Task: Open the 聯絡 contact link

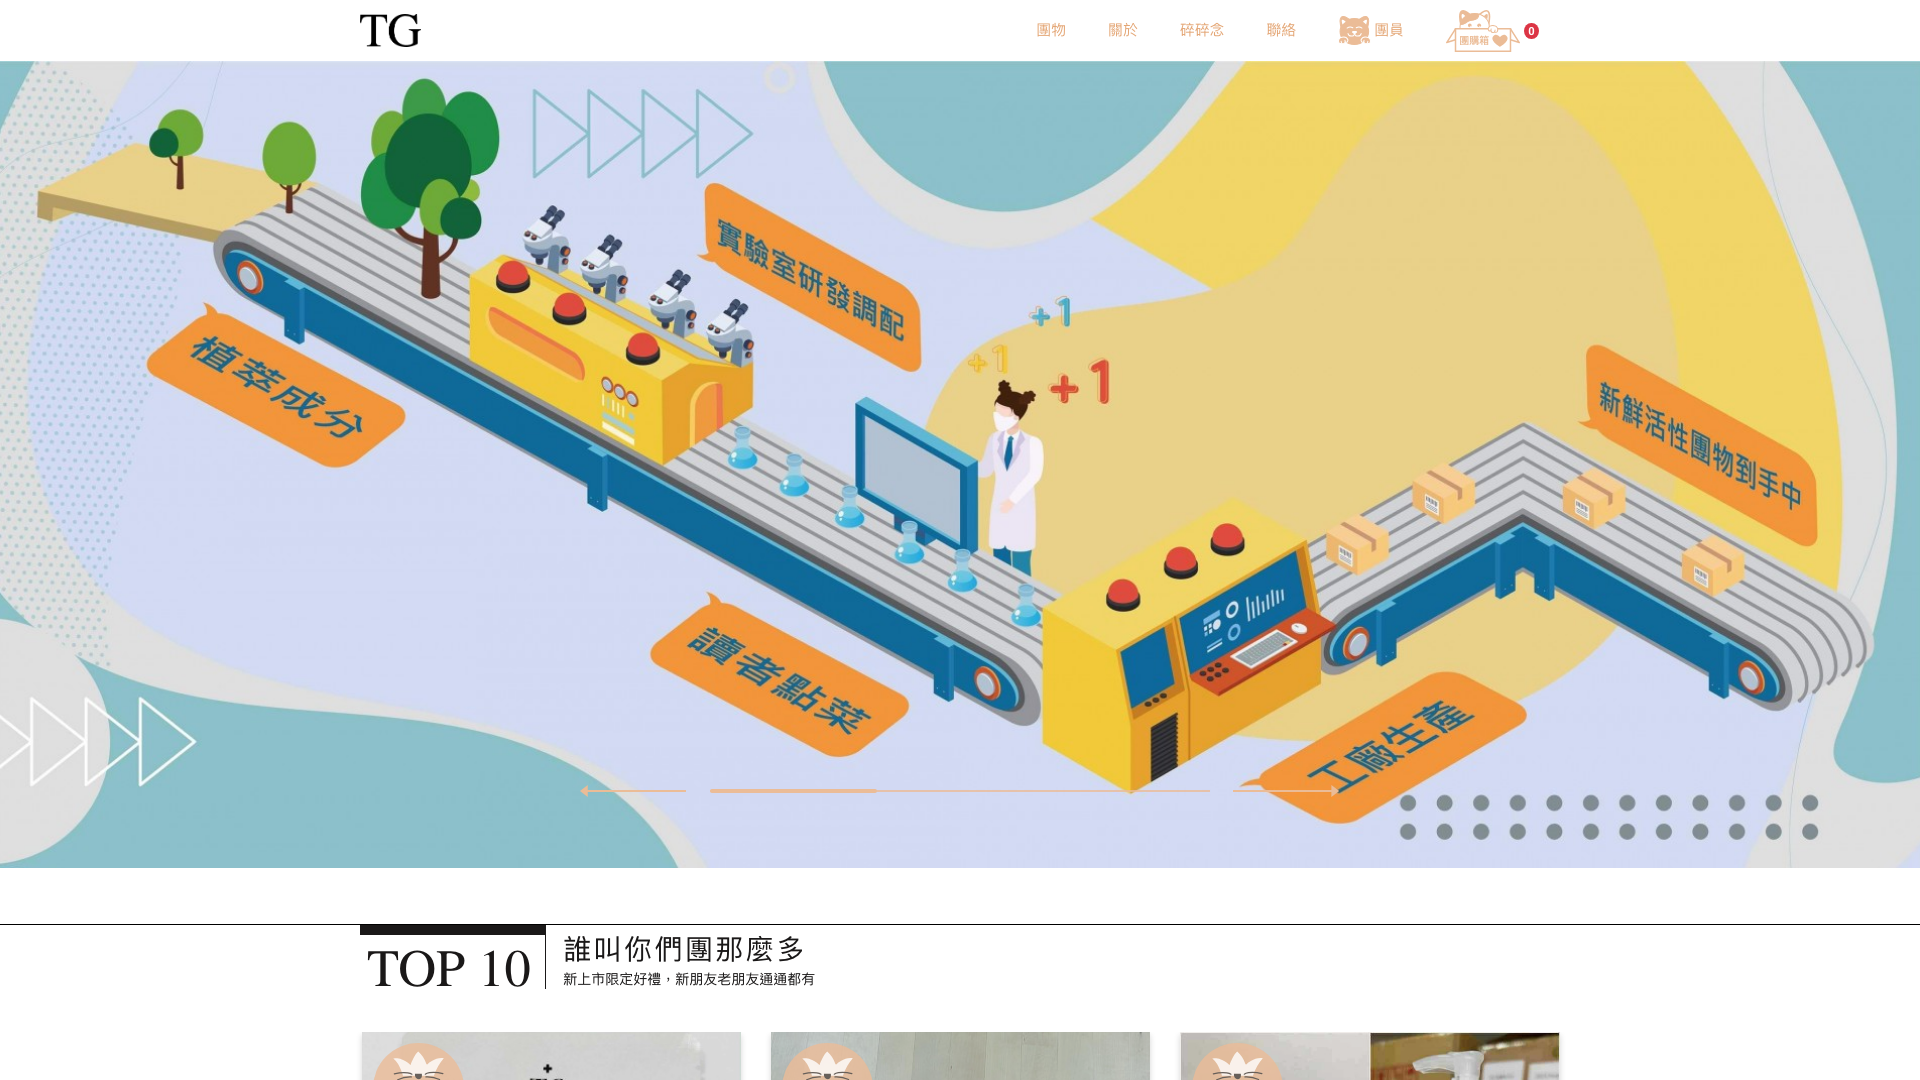Action: click(1280, 30)
